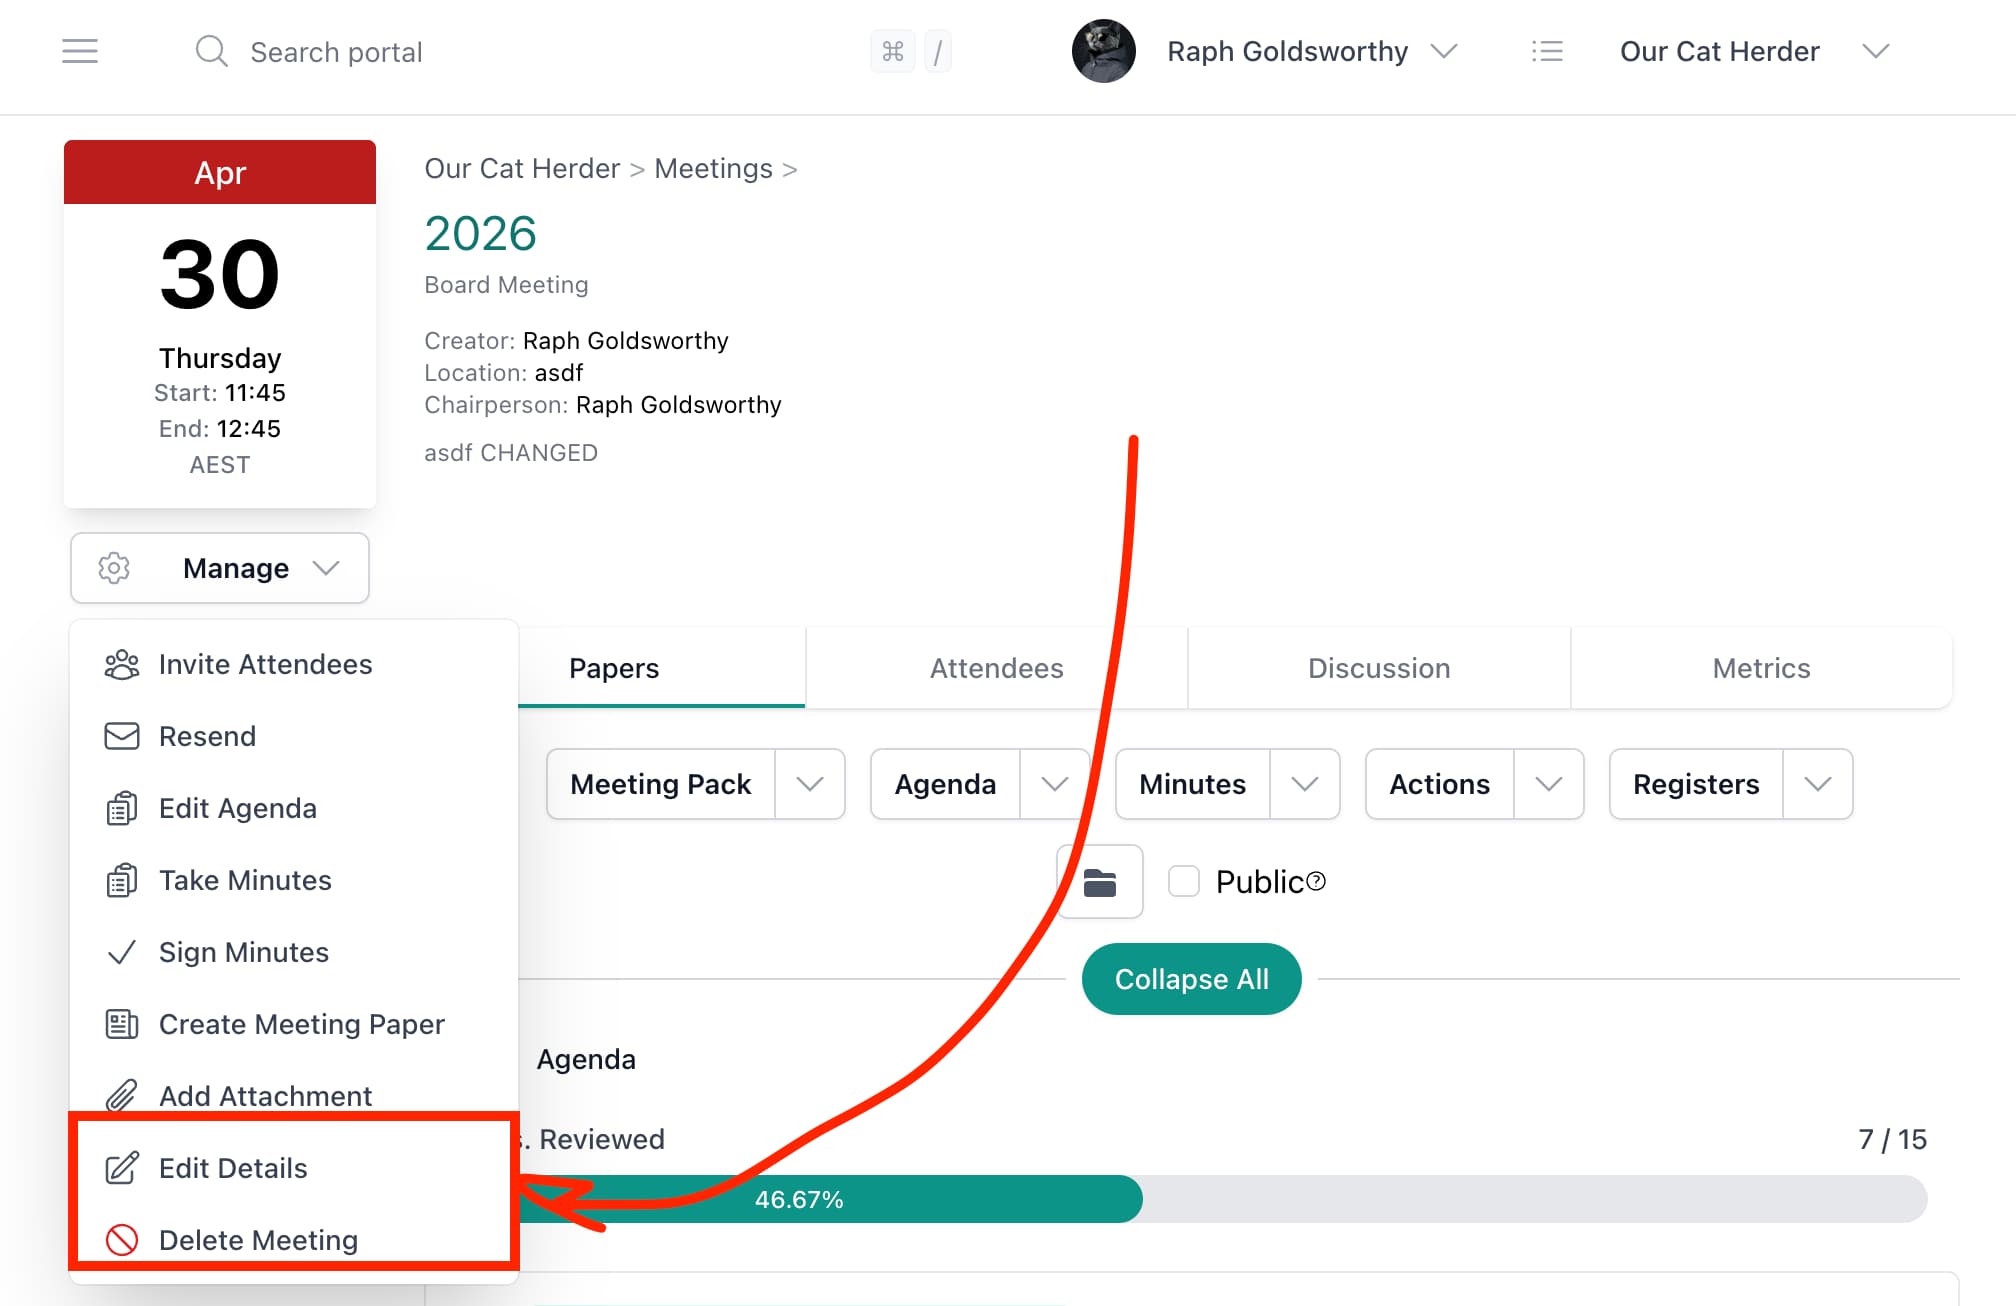Screen dimensions: 2016x1306
Task: Click the paperclip icon for Add Attachment
Action: click(x=121, y=1096)
